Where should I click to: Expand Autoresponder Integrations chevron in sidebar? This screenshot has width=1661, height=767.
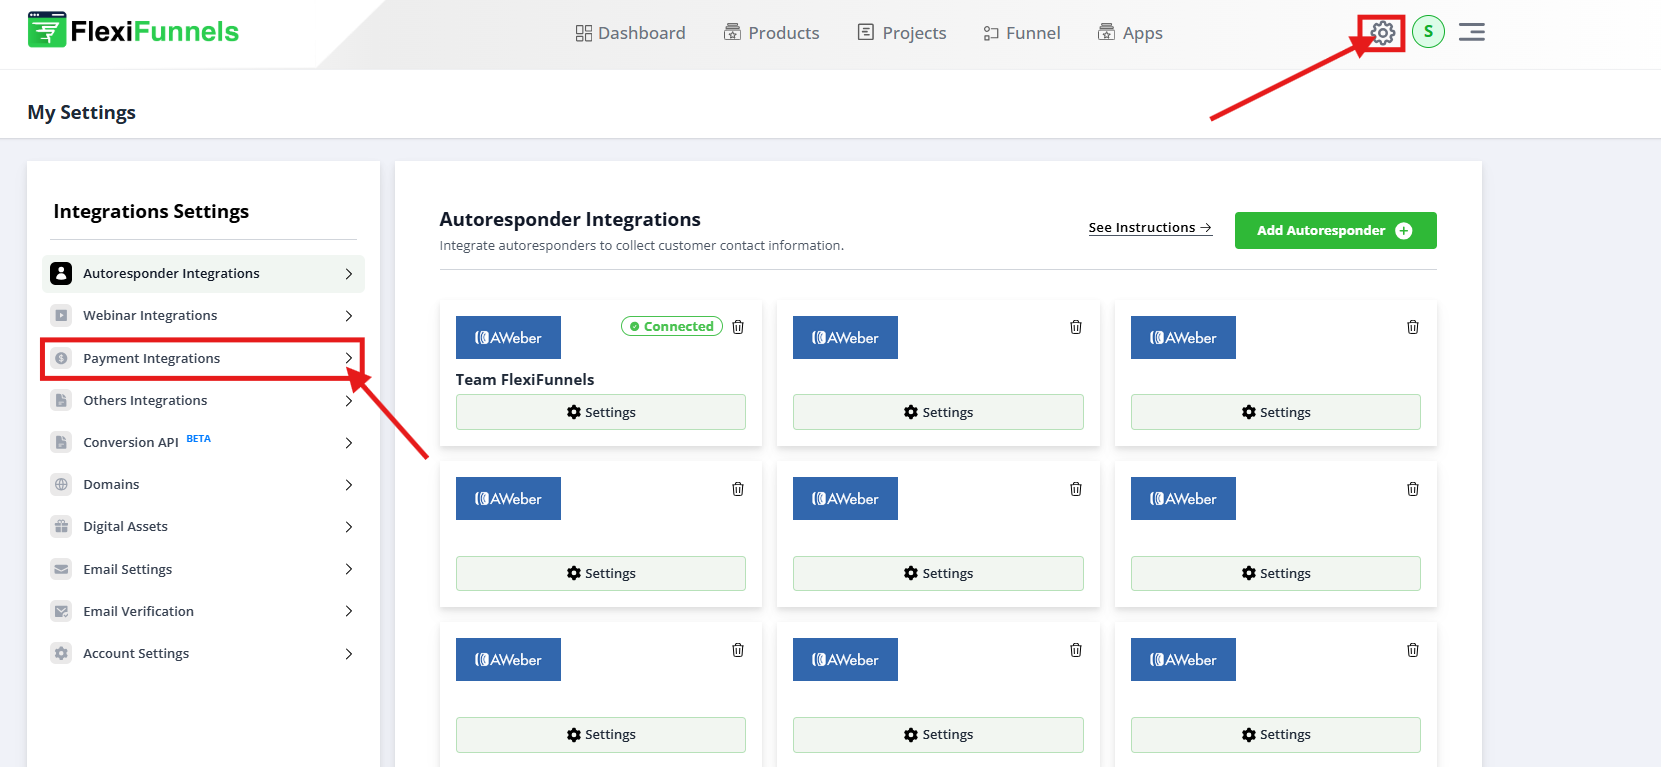coord(349,273)
